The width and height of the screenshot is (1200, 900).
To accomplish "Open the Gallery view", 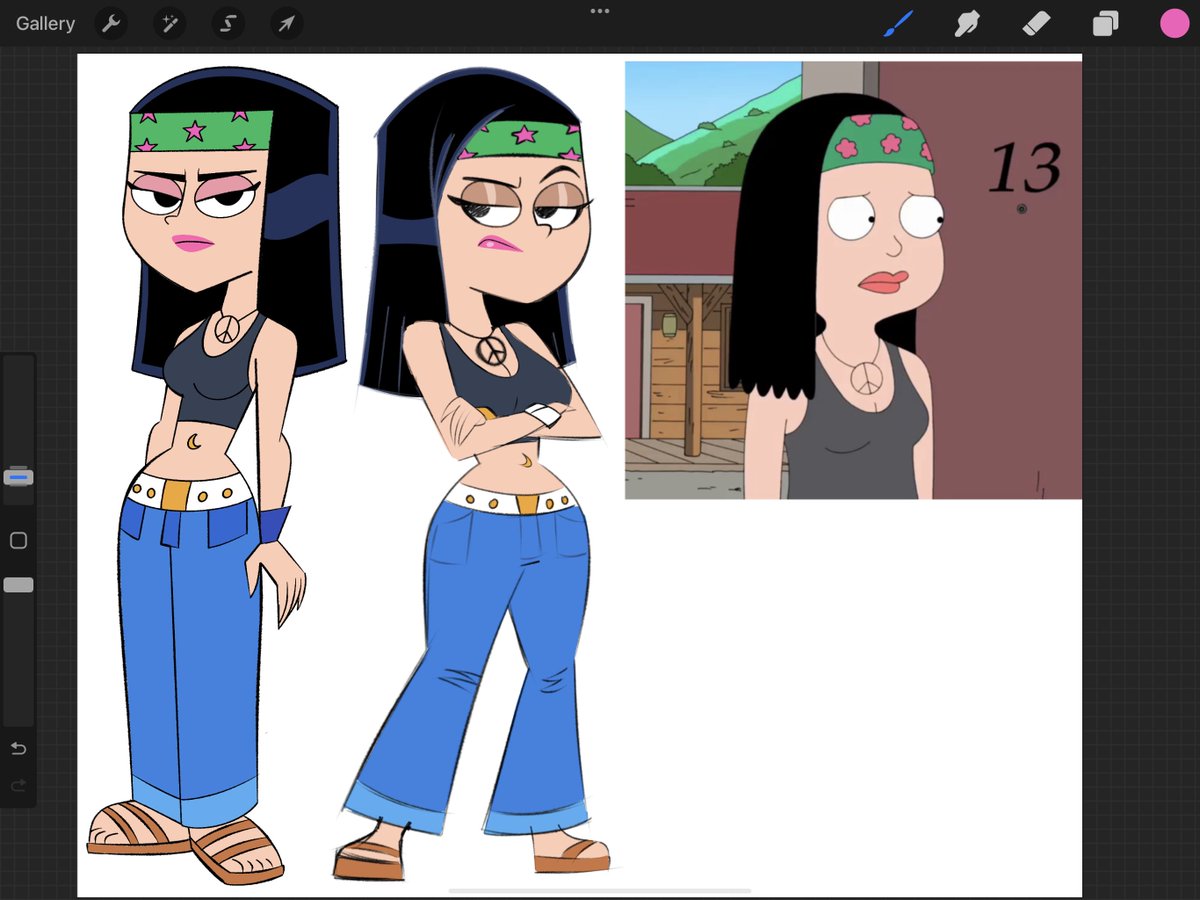I will coord(45,24).
